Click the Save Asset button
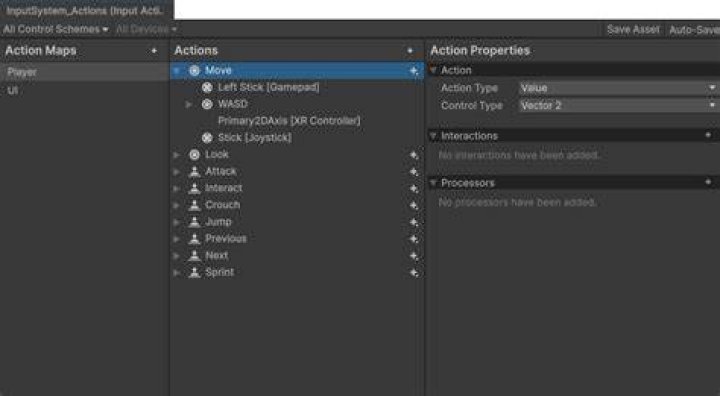 pos(633,30)
